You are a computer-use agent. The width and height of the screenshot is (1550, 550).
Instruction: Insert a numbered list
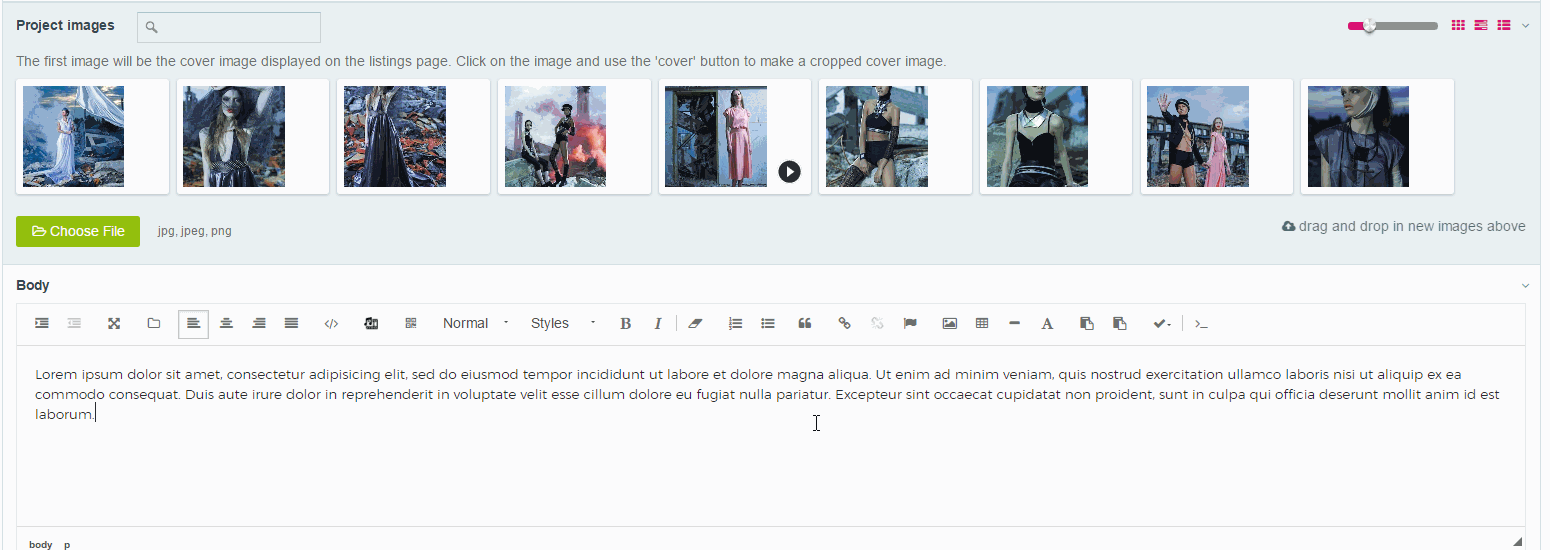pos(736,324)
